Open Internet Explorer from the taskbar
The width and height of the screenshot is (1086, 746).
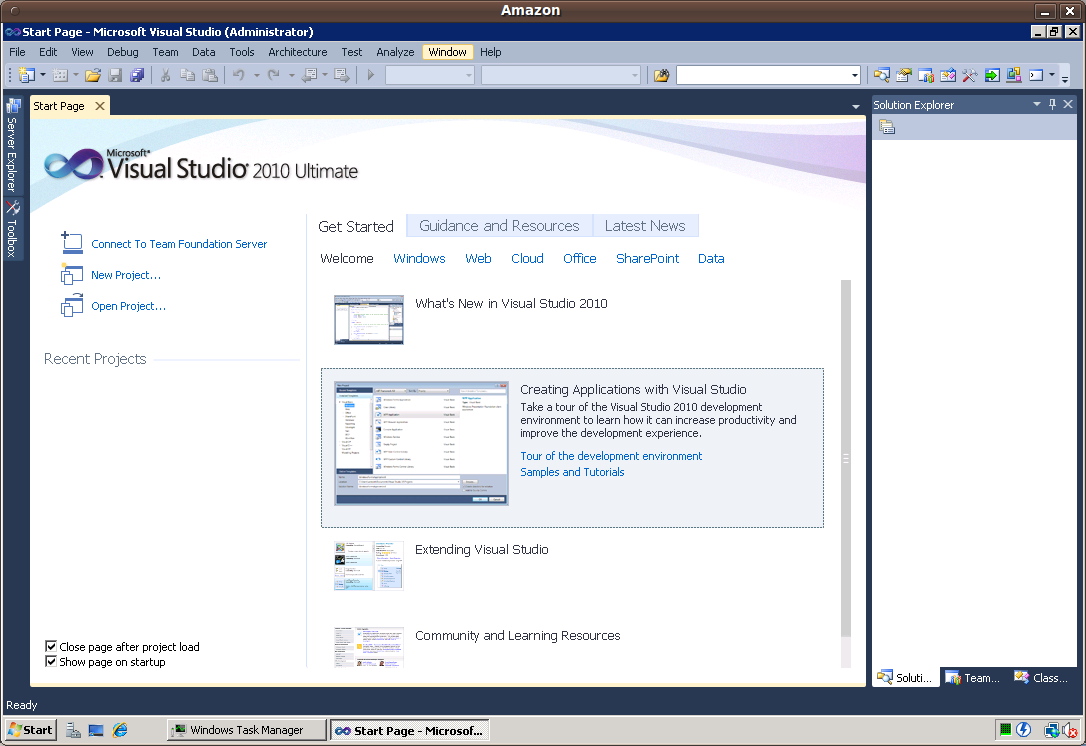tap(120, 730)
